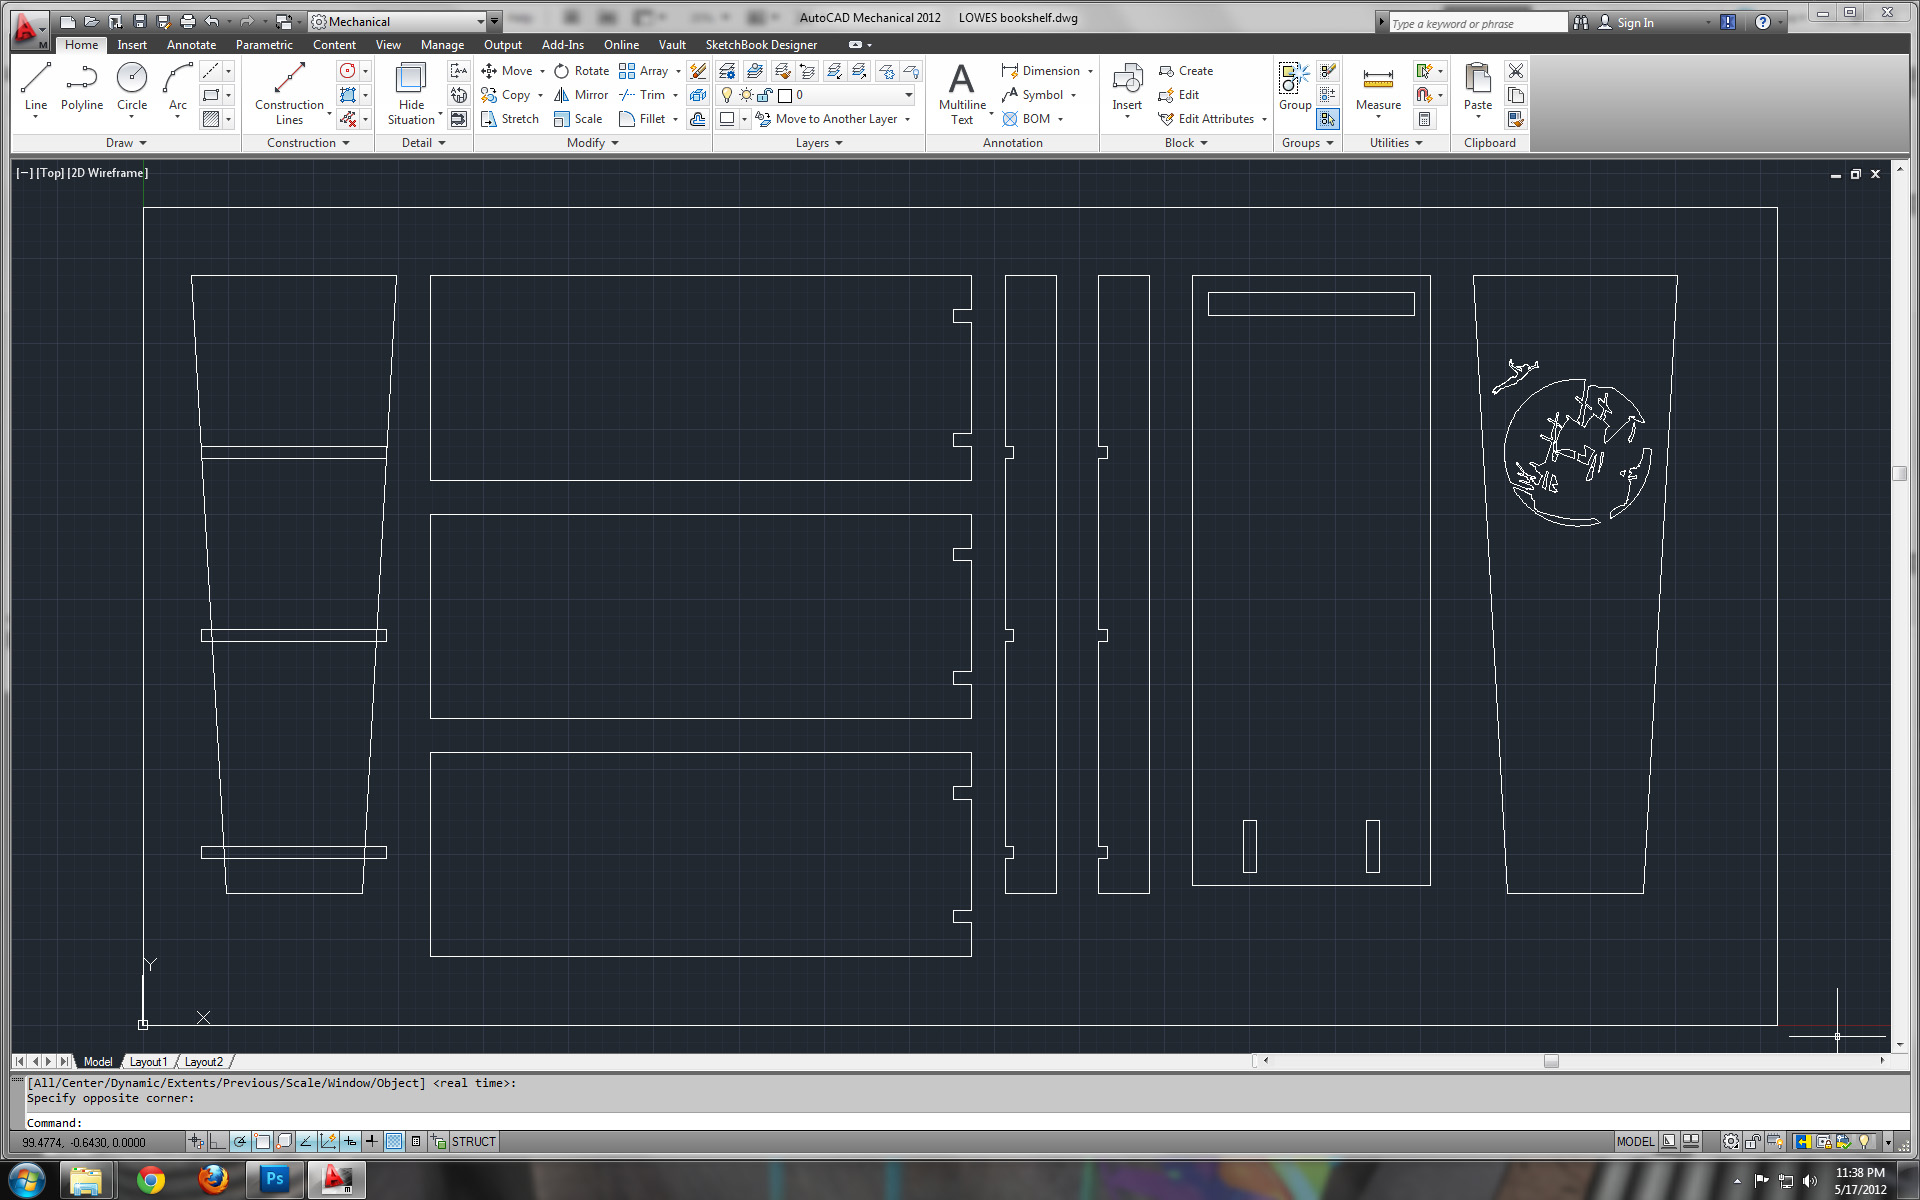Open the View ribbon tab
1920x1200 pixels.
pos(388,45)
